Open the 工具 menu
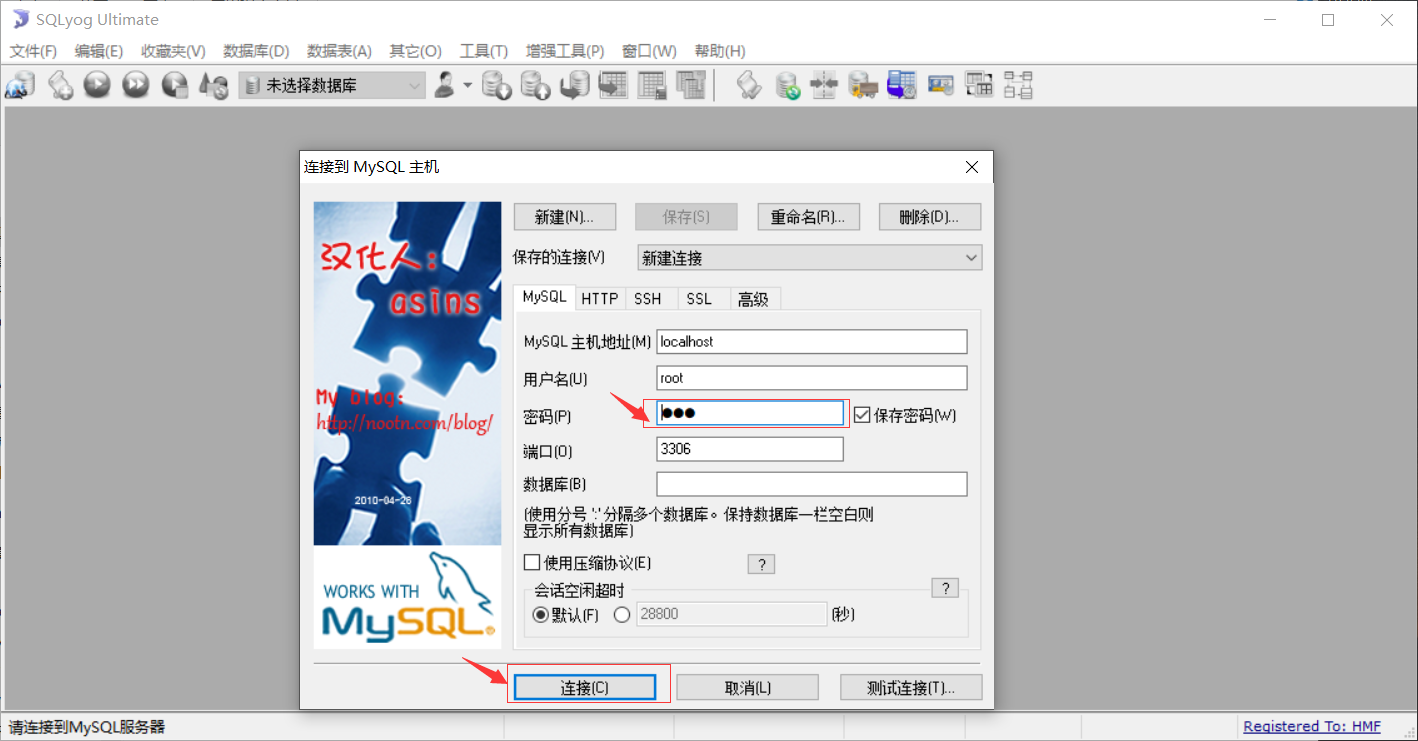The width and height of the screenshot is (1418, 741). (483, 51)
